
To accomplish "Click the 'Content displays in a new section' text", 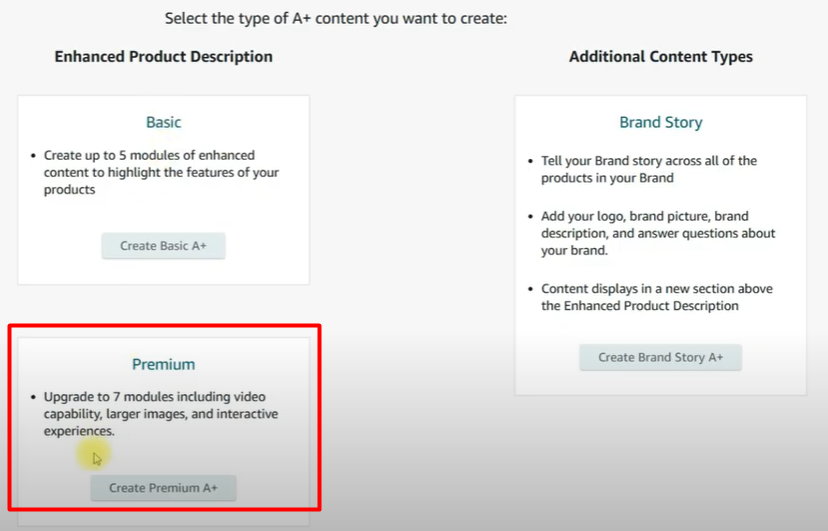I will [x=656, y=297].
